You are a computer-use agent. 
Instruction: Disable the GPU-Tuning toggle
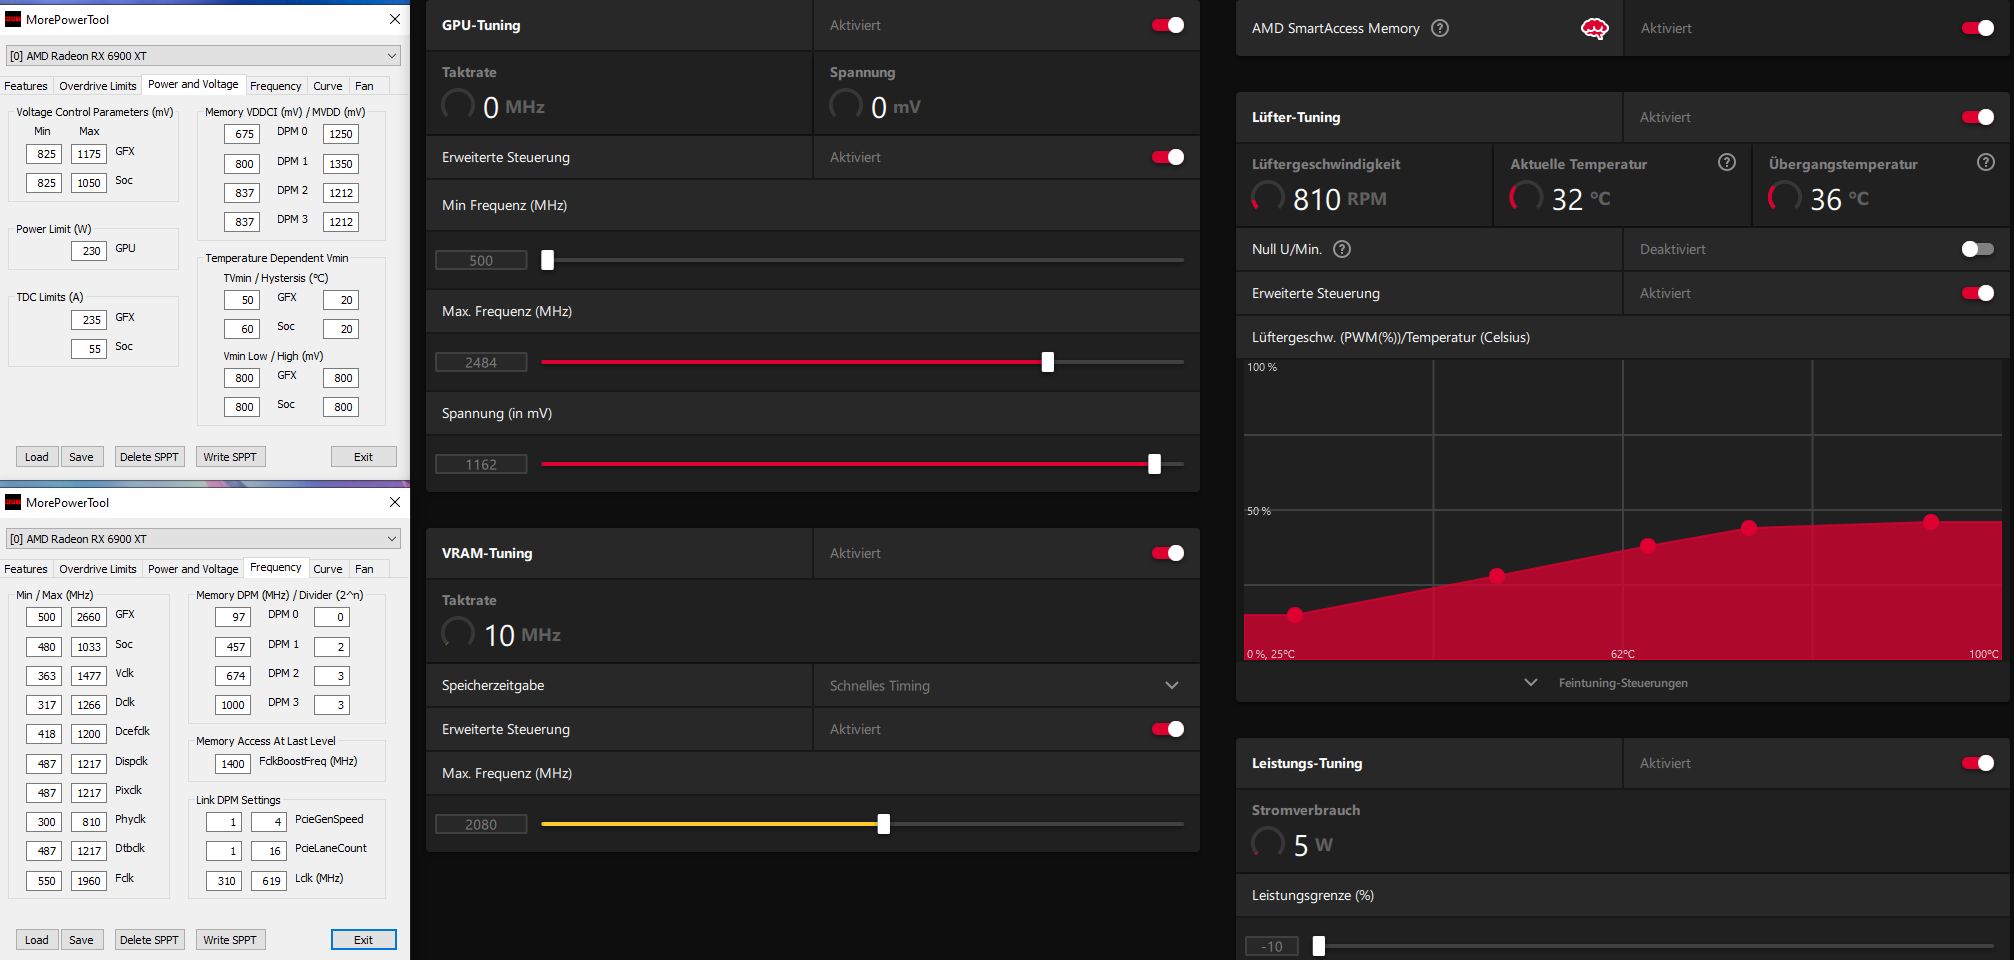[1168, 25]
